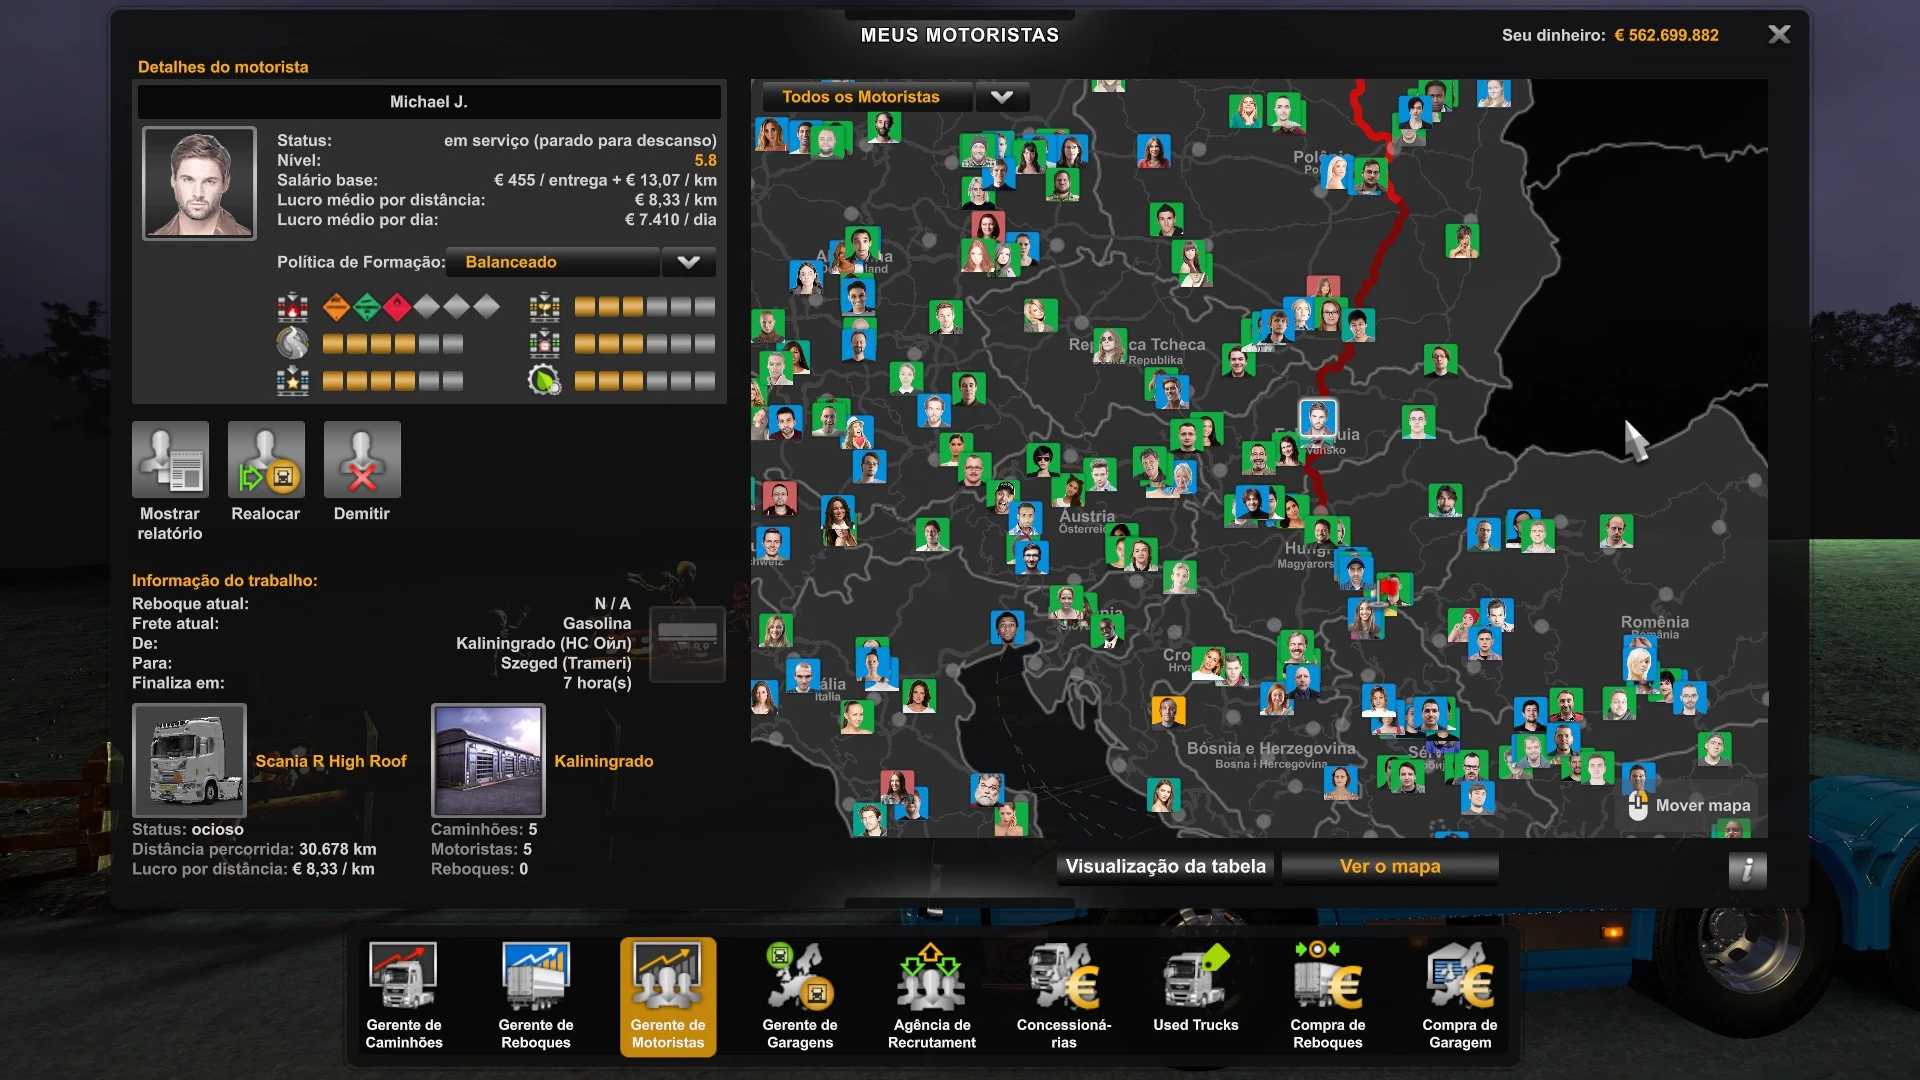
Task: Open Gerente de Reboques manager
Action: (x=535, y=995)
